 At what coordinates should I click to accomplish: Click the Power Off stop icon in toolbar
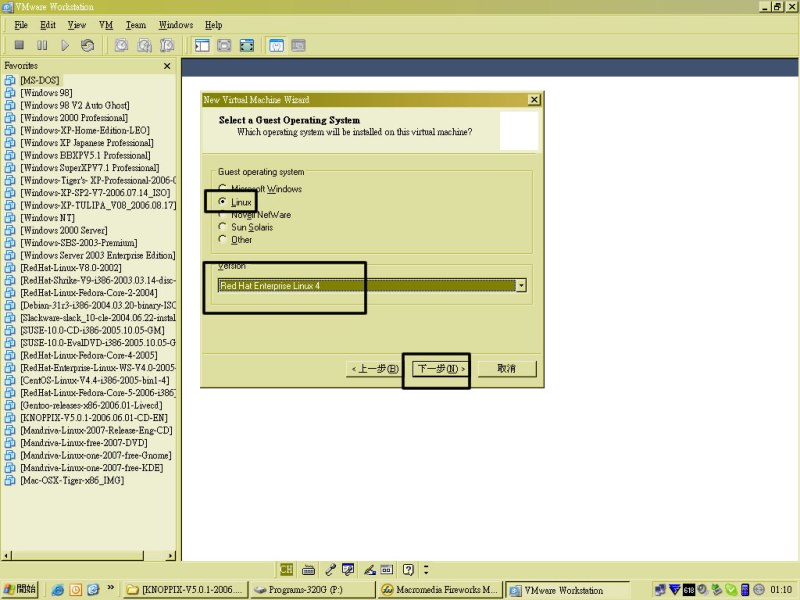(19, 45)
